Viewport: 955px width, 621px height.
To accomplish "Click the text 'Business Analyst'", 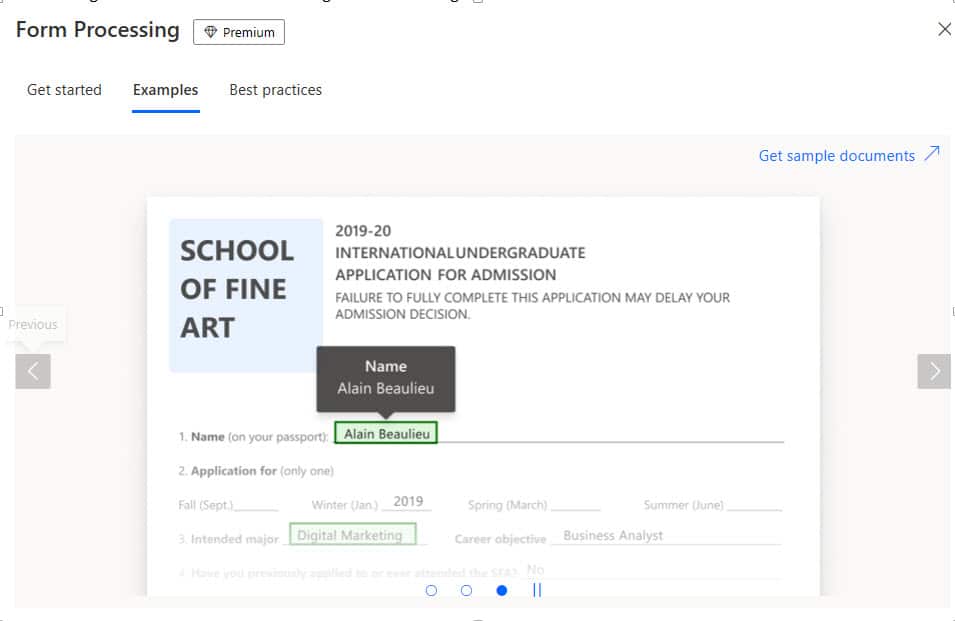I will (x=613, y=535).
